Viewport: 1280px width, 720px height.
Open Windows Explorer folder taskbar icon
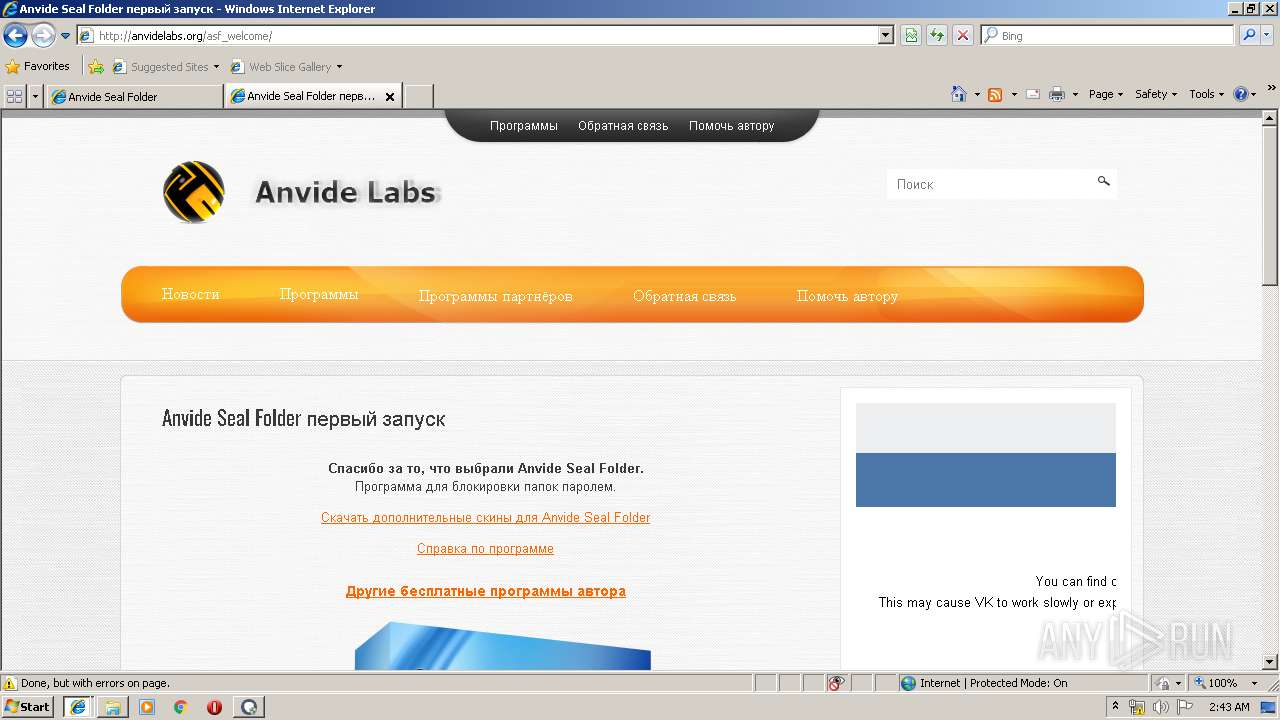pos(113,707)
